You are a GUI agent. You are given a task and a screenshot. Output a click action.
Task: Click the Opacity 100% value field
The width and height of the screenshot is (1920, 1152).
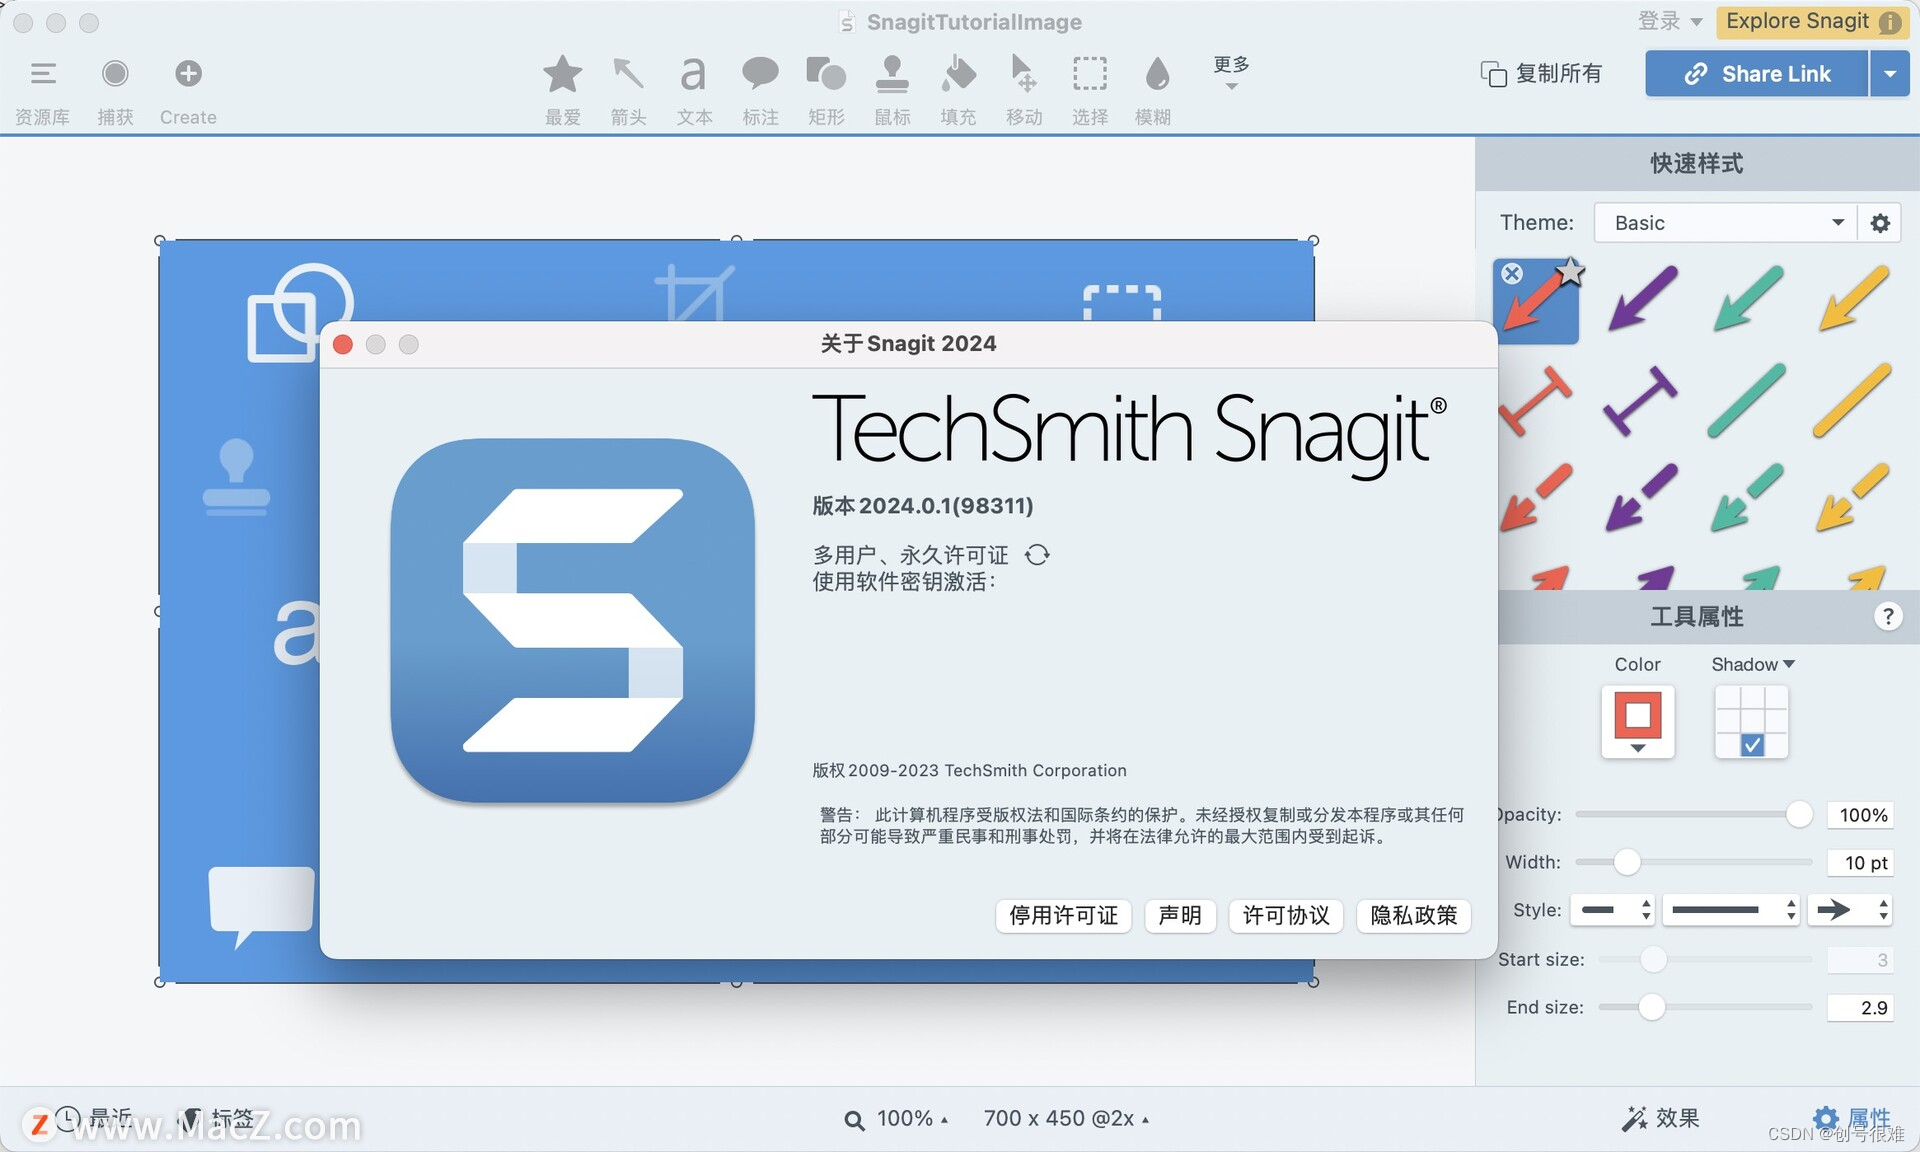(1860, 815)
